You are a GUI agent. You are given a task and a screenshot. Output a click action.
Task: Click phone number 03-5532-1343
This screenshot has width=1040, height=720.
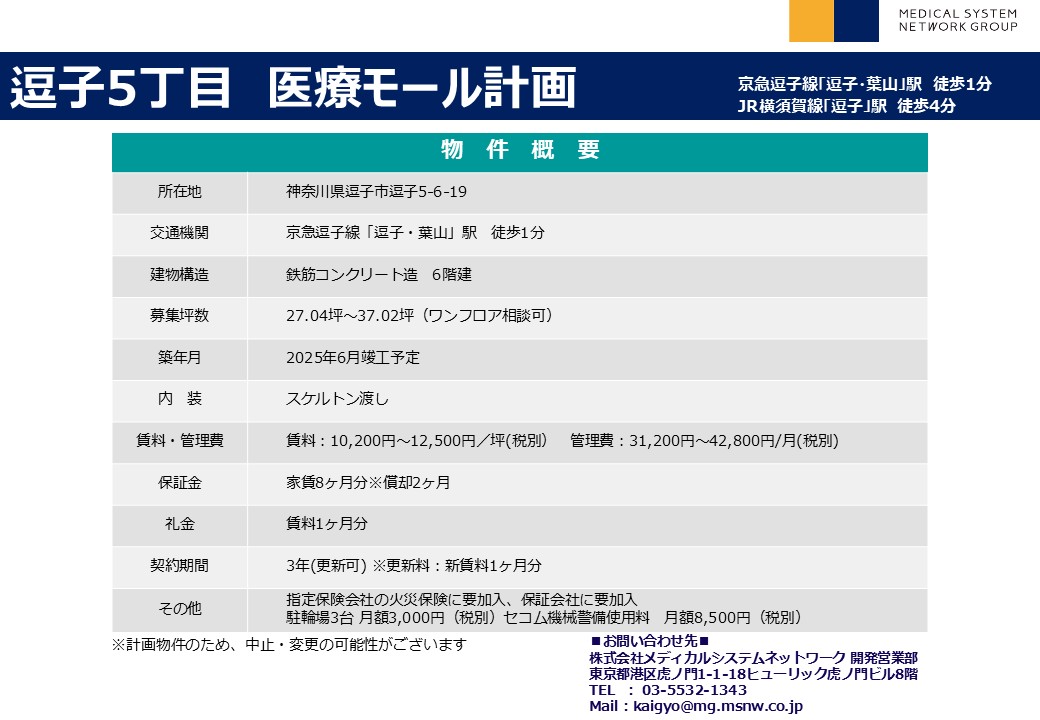tap(694, 690)
